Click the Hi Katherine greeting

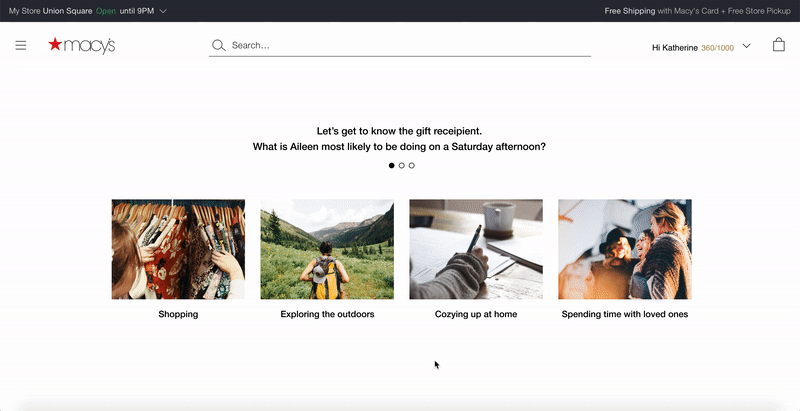[x=675, y=48]
